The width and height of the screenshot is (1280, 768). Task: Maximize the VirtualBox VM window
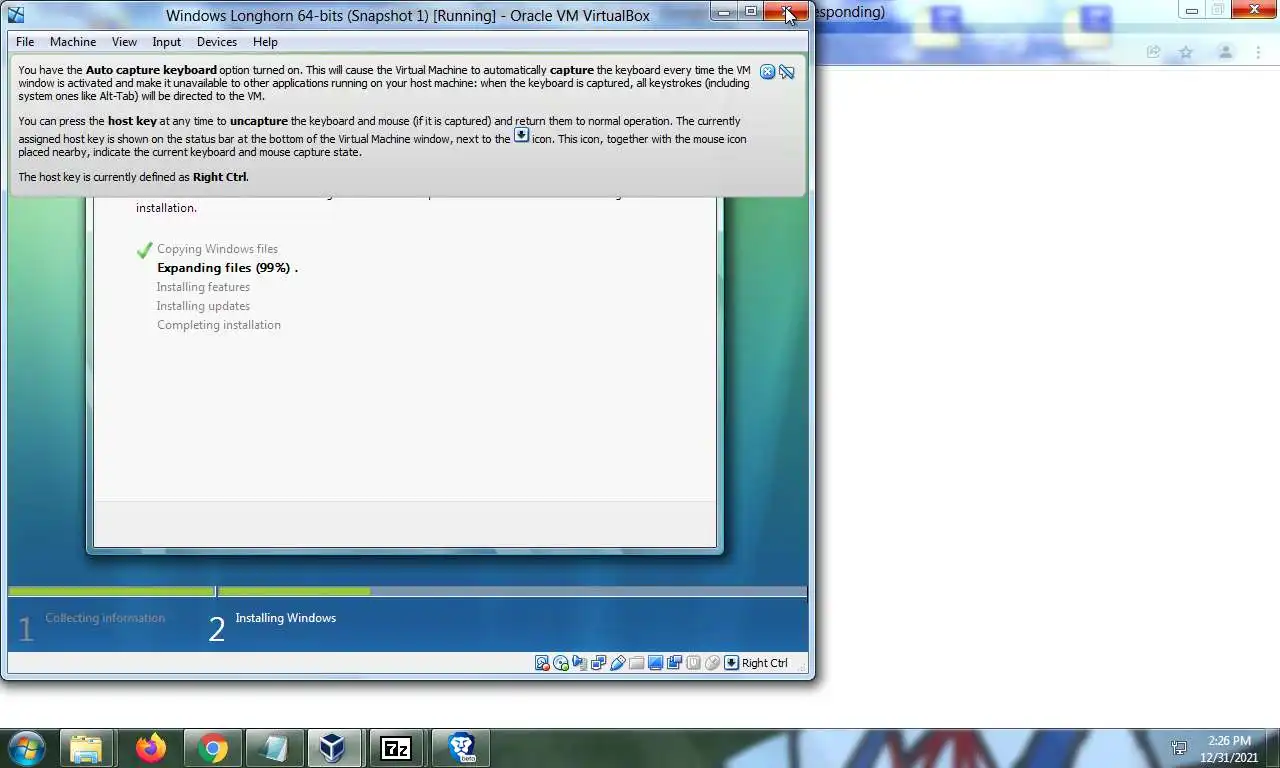(x=750, y=12)
